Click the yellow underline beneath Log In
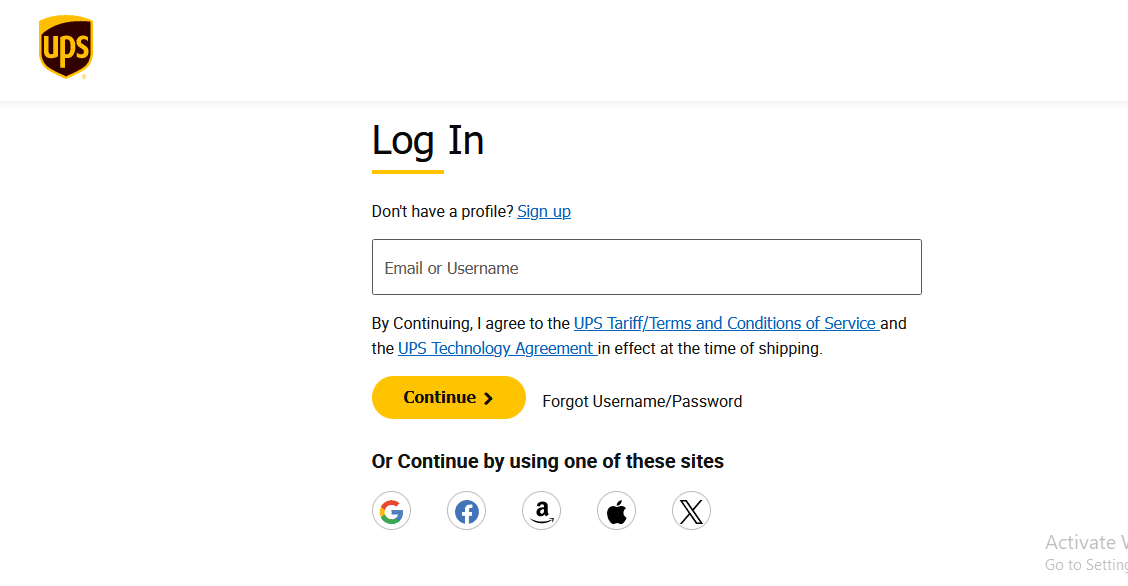 (407, 172)
